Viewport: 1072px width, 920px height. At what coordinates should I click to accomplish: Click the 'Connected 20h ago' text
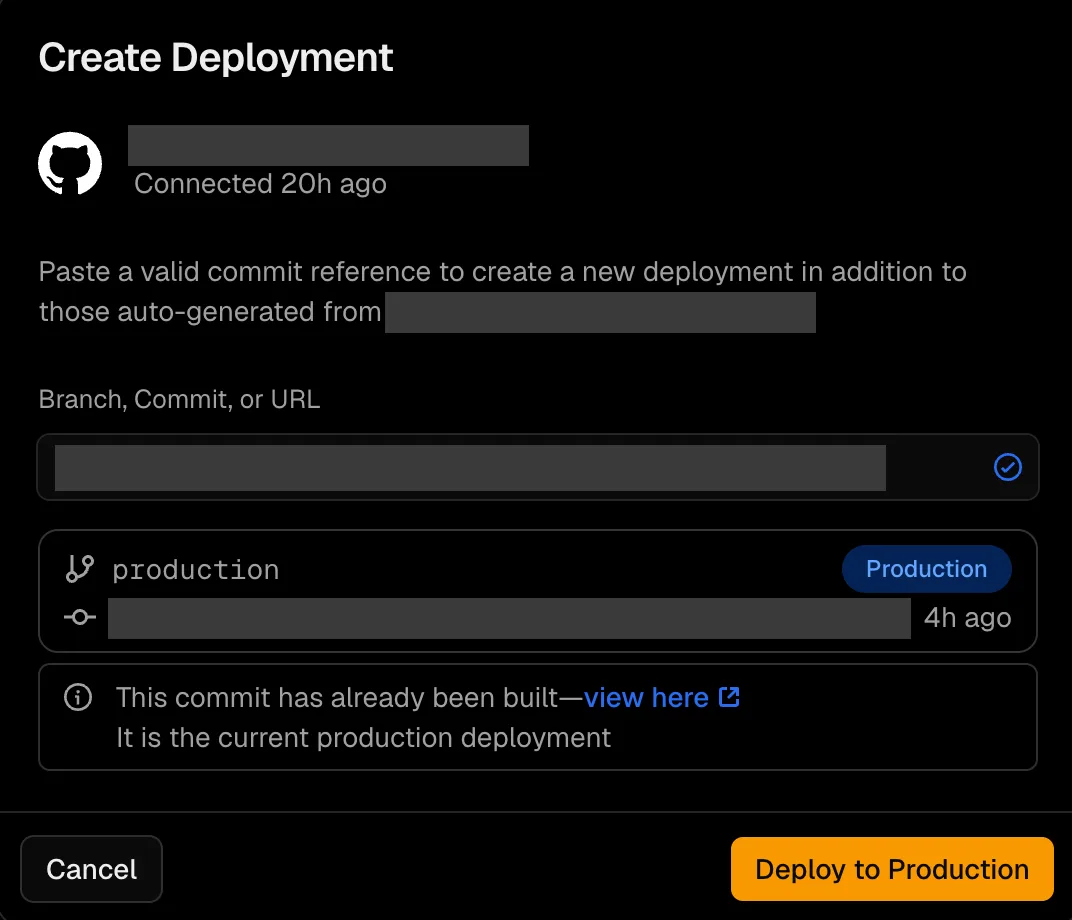pos(260,183)
